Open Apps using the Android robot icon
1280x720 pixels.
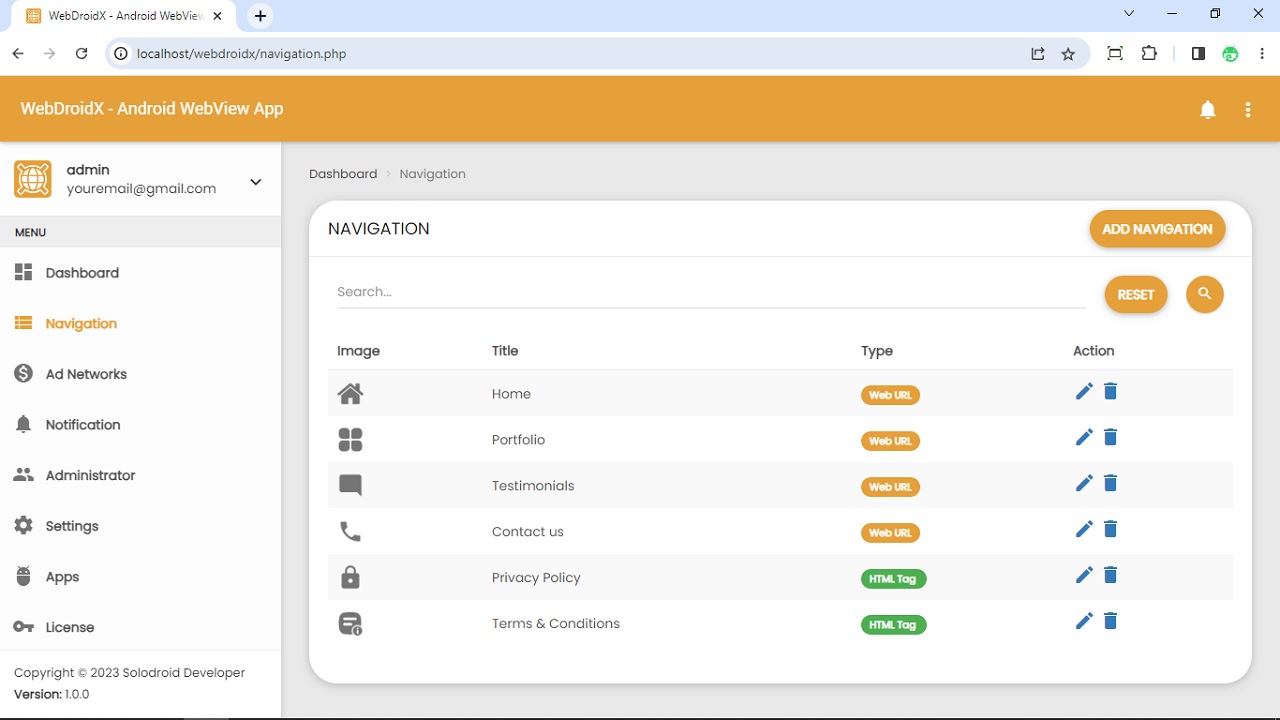(x=23, y=576)
